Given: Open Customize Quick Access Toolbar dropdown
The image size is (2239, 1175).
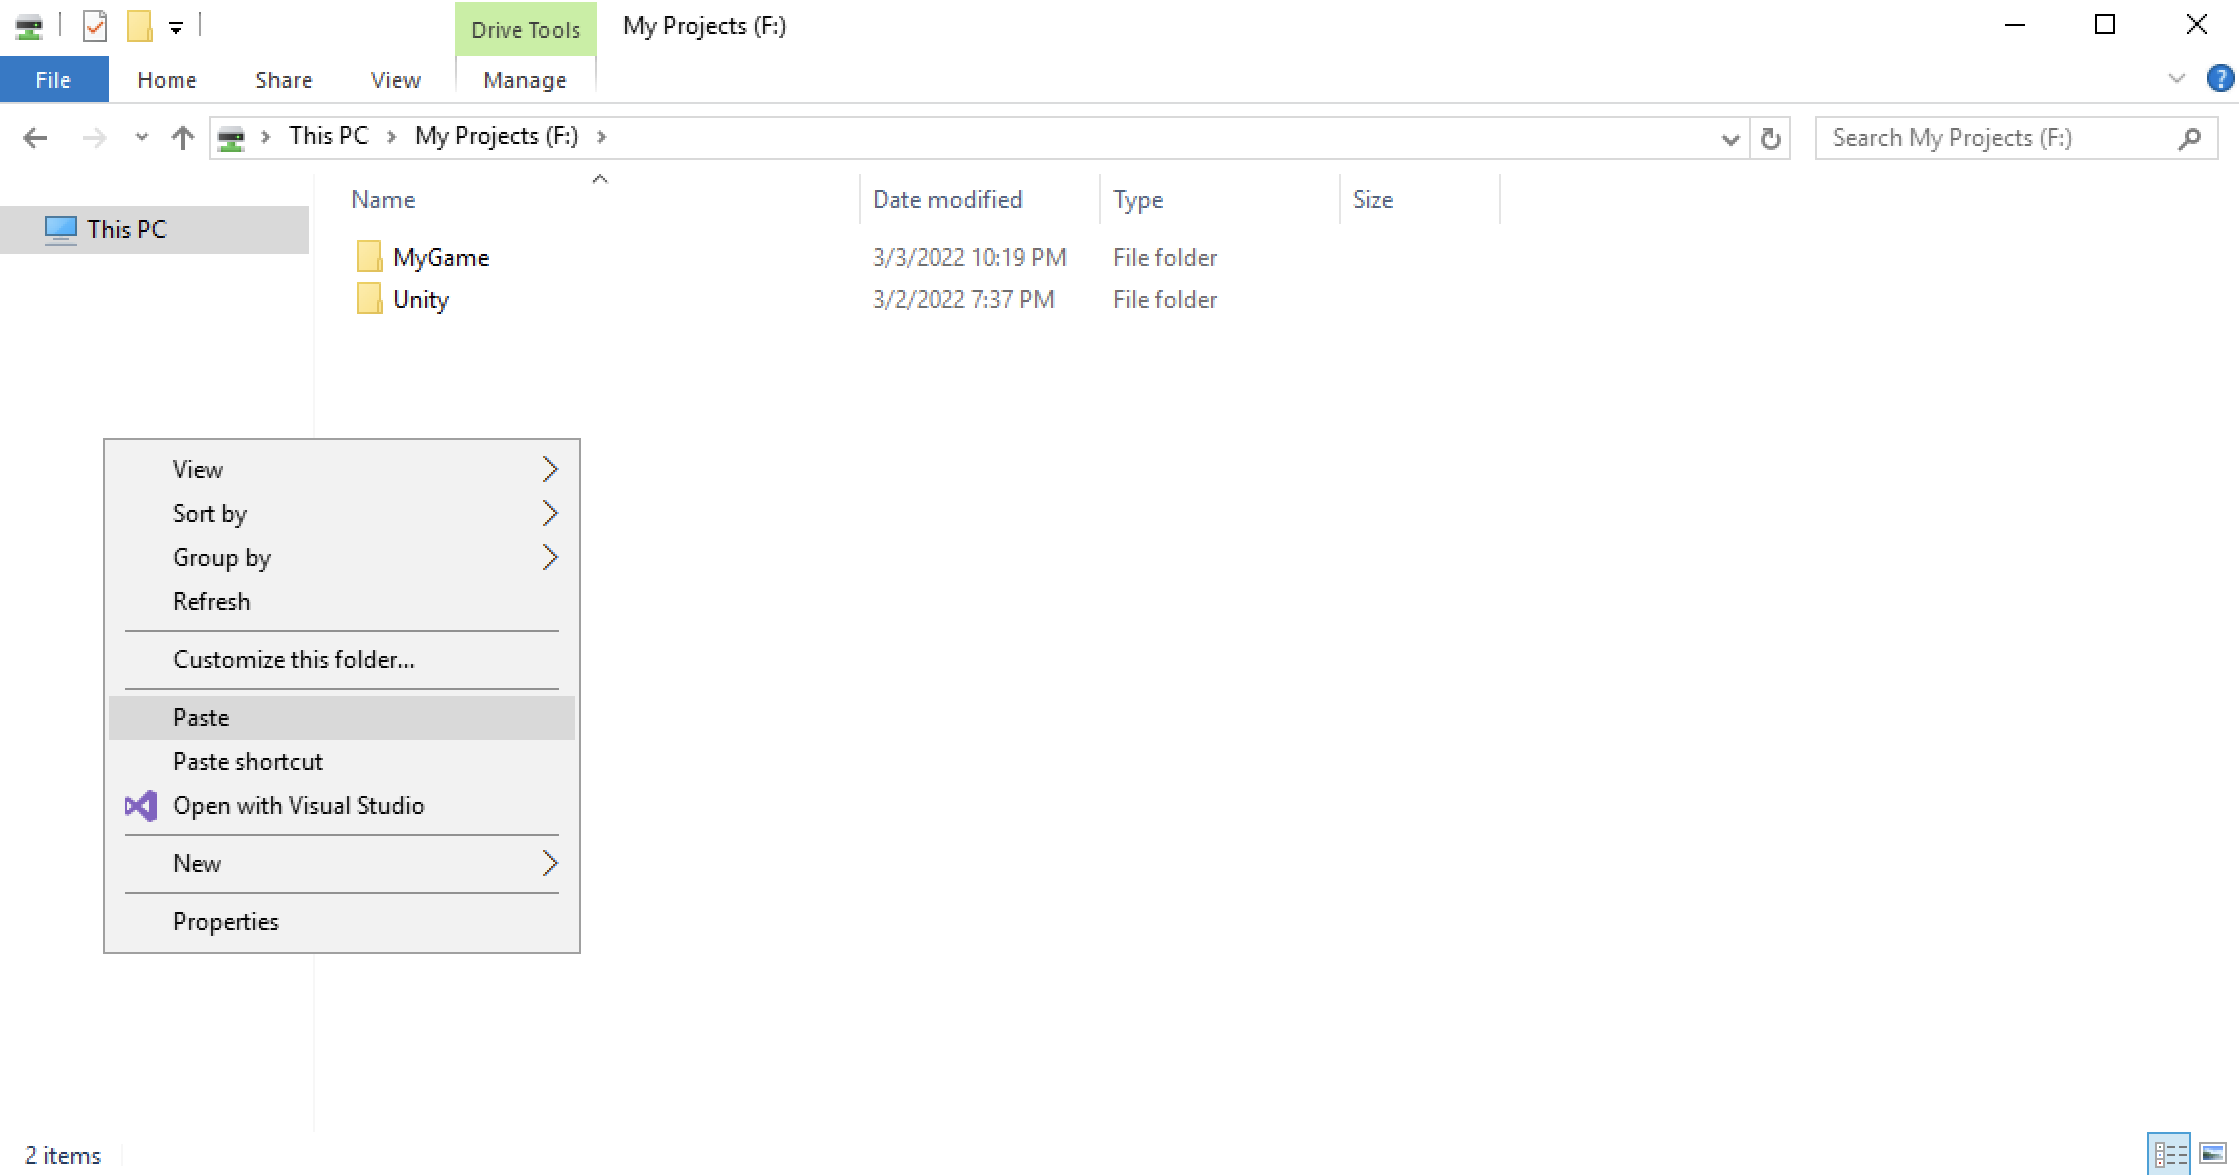Looking at the screenshot, I should 176,28.
